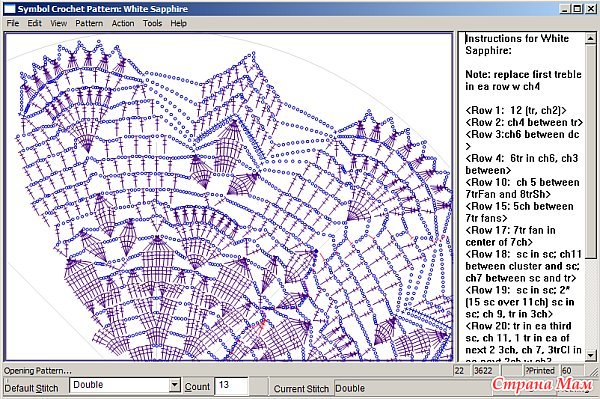600x399 pixels.
Task: Click the instructions panel scroll down arrow
Action: point(590,355)
